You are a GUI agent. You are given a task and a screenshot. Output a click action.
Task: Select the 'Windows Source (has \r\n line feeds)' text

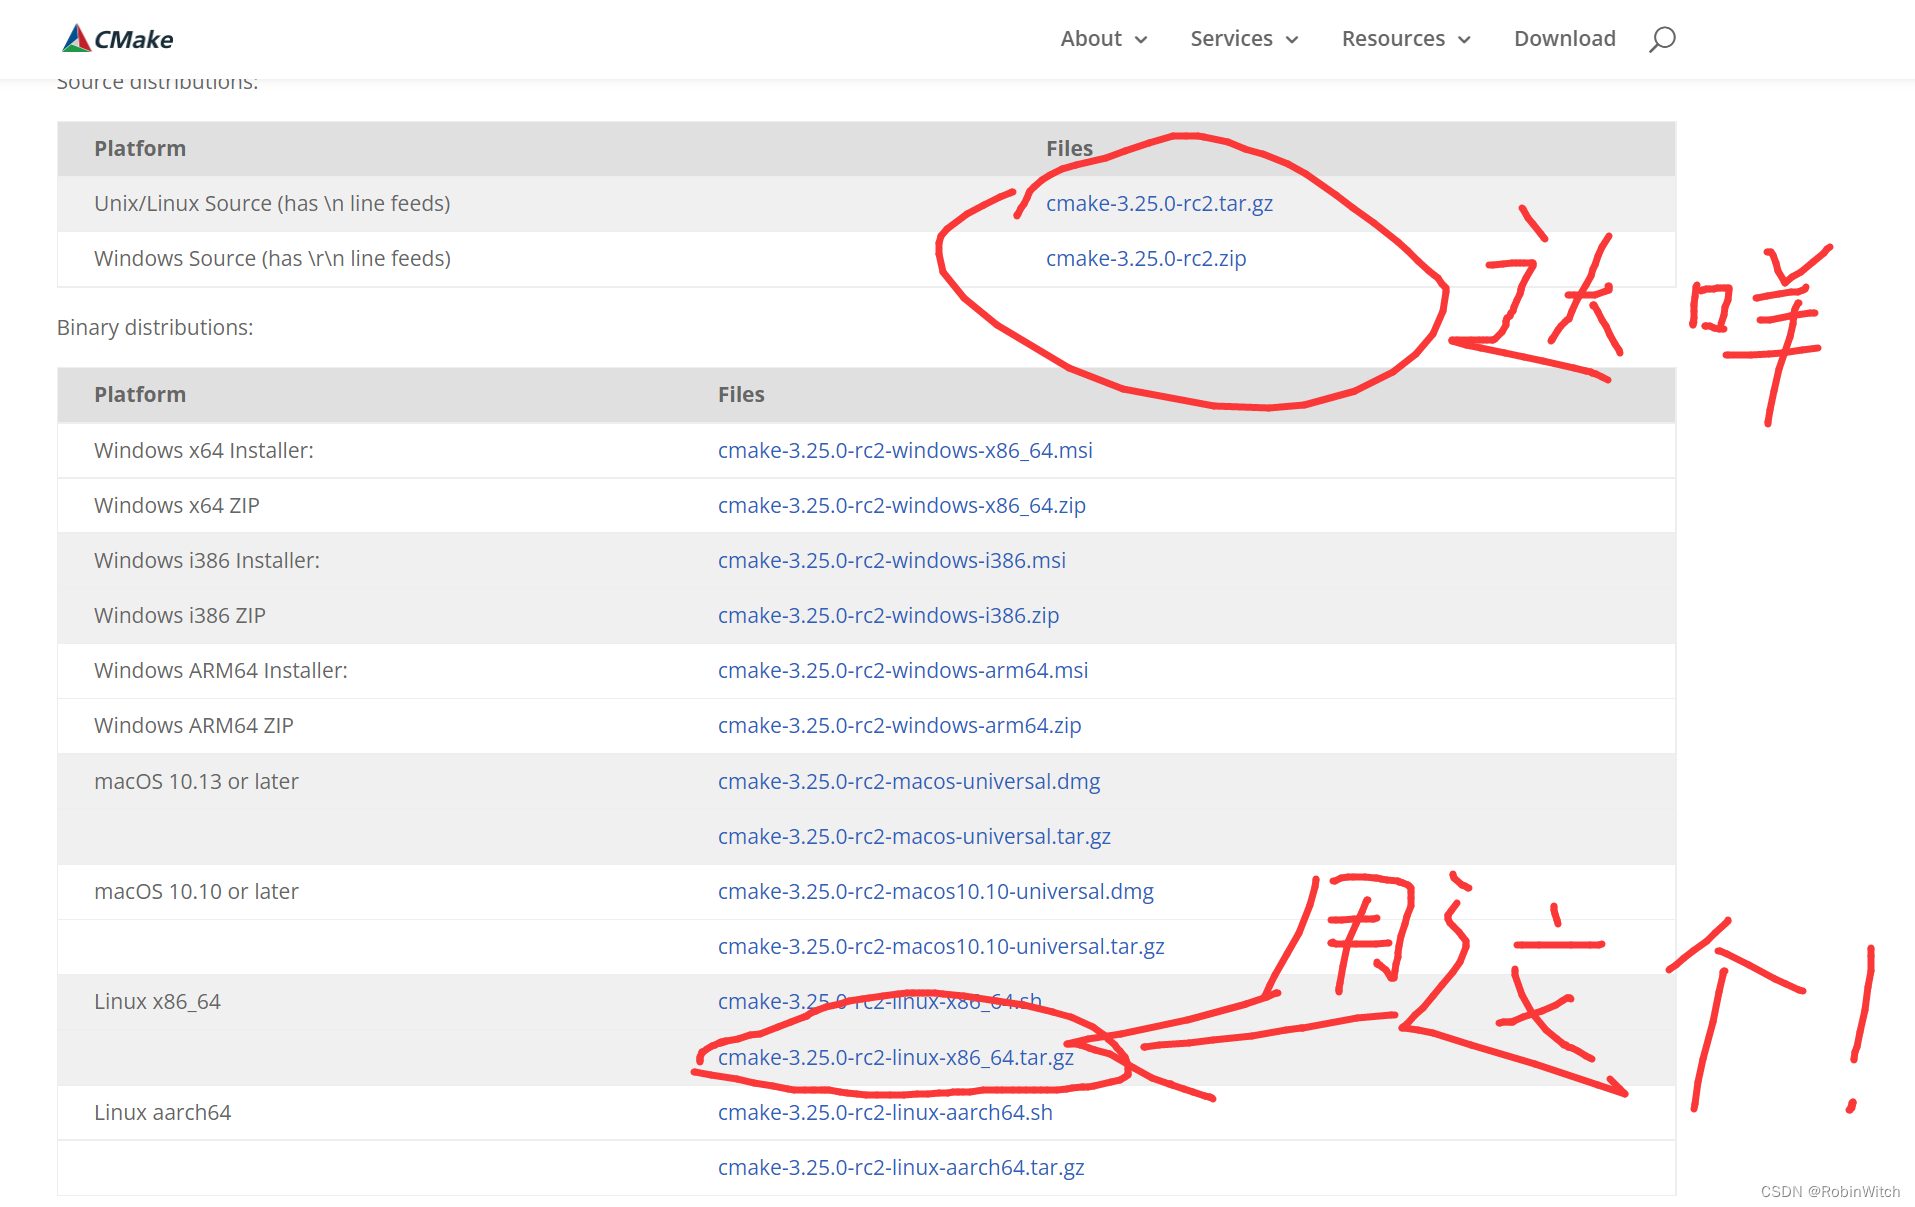(x=272, y=259)
